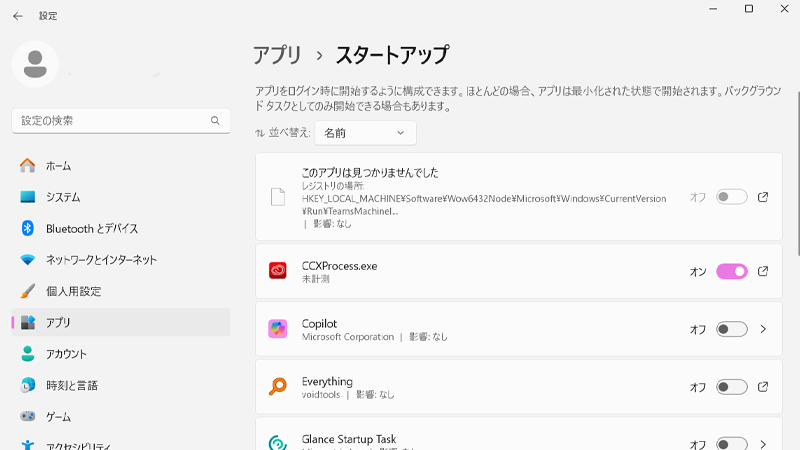Click the ゲーム controller icon
This screenshot has width=800, height=450.
click(x=28, y=416)
